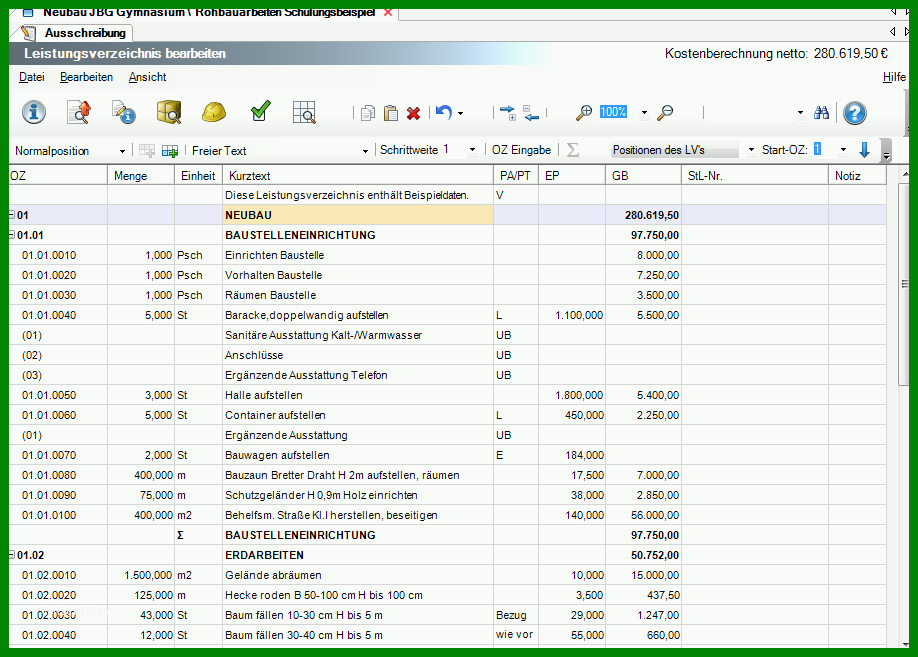Image resolution: width=918 pixels, height=657 pixels.
Task: Click the 100% zoom field
Action: click(x=613, y=112)
